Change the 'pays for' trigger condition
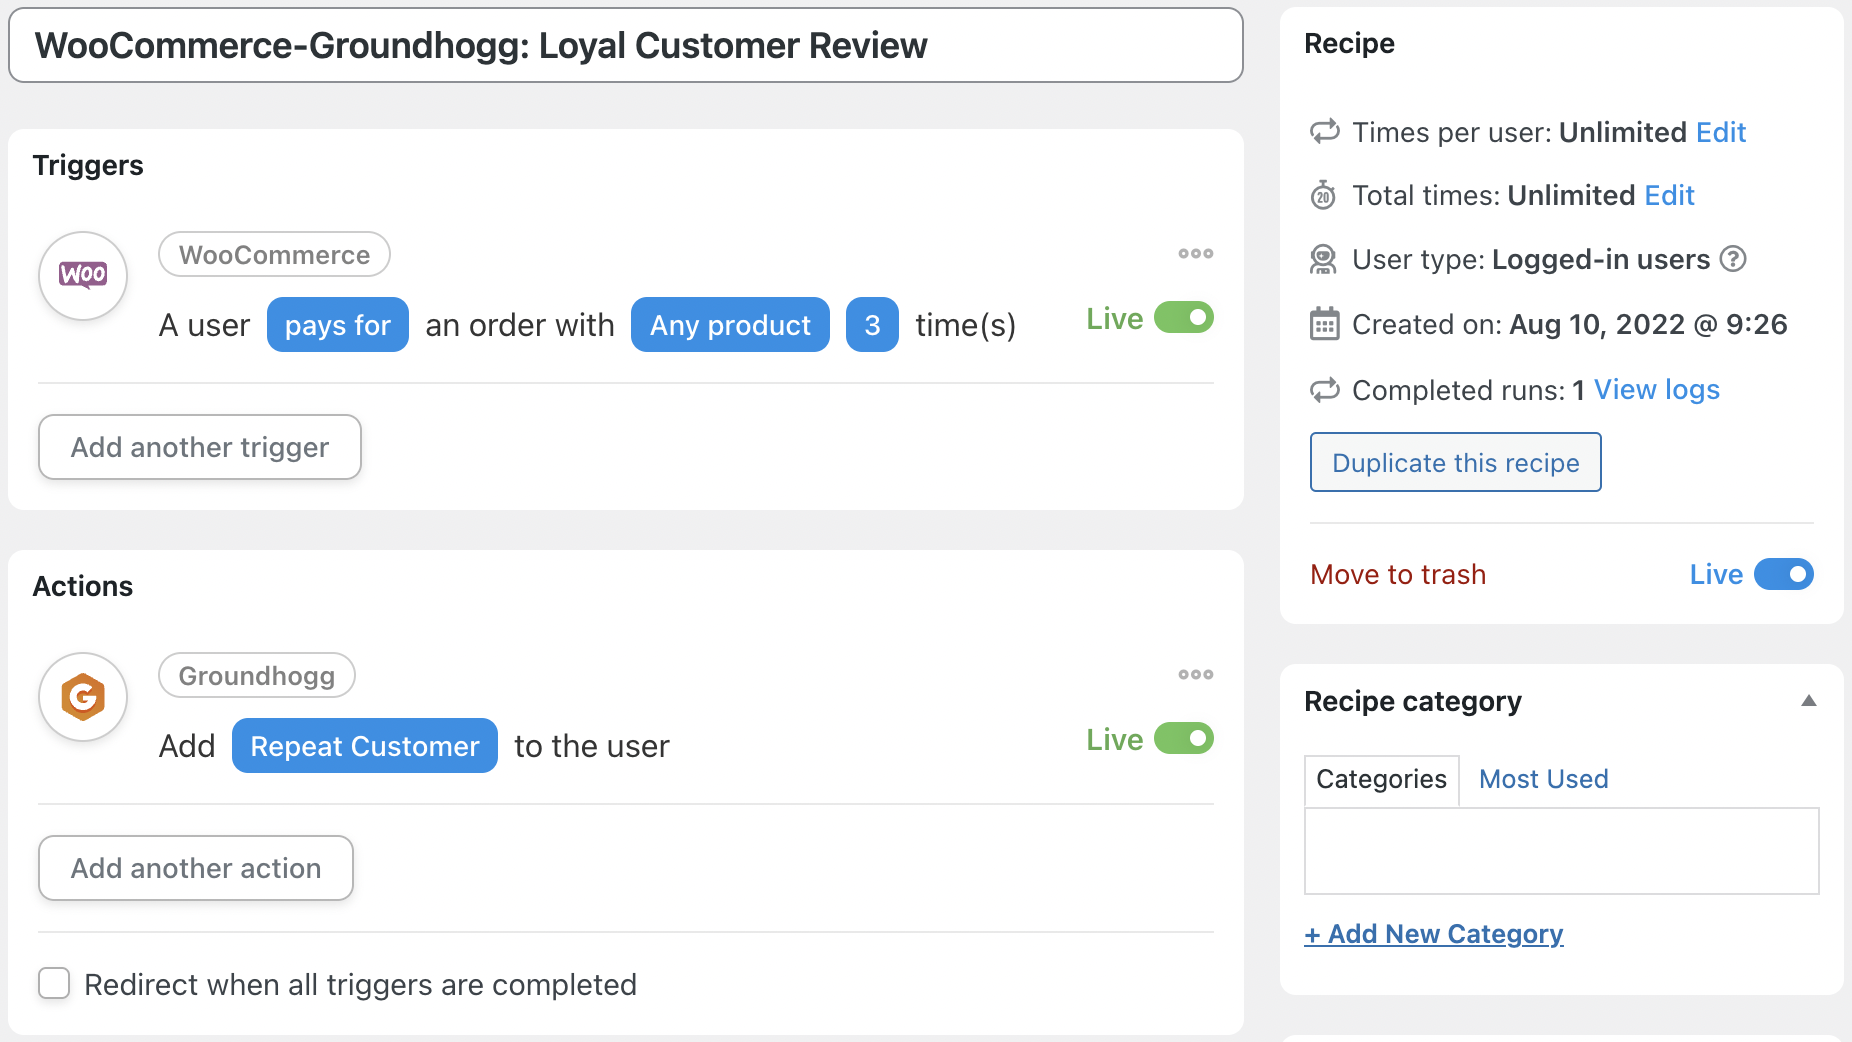1852x1042 pixels. point(338,324)
